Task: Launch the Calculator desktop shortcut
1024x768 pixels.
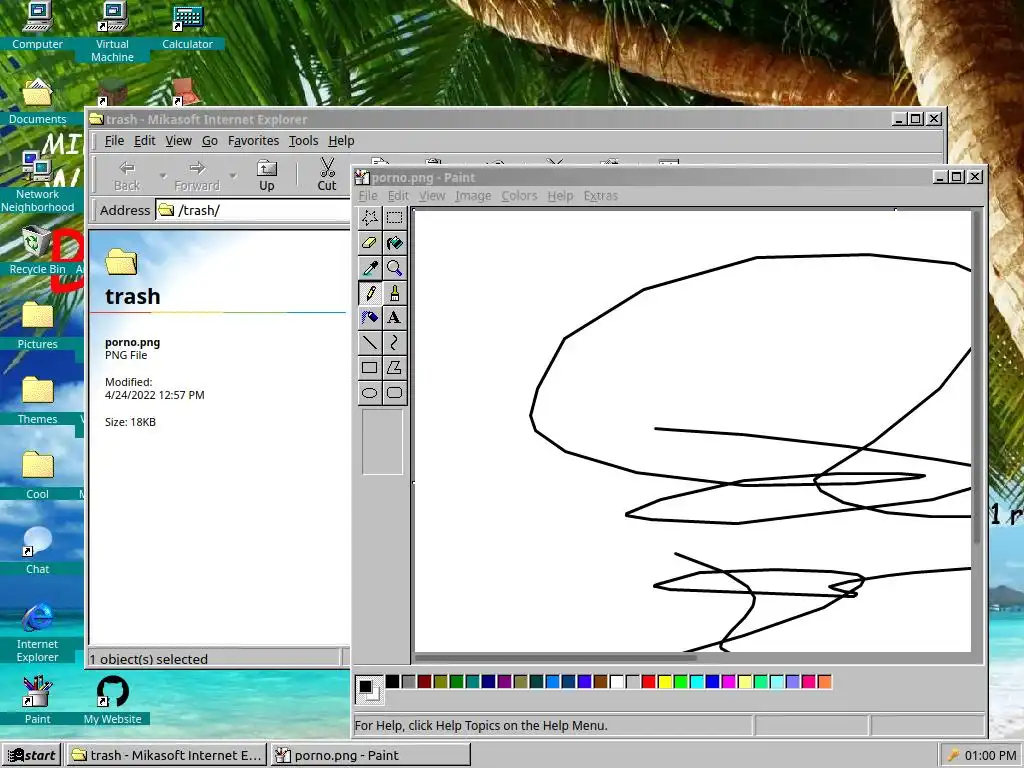Action: pos(187,26)
